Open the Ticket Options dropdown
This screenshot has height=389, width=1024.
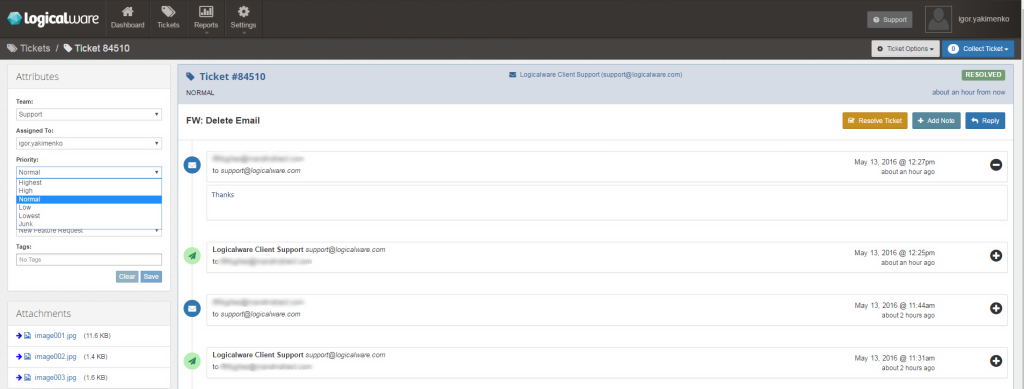905,49
